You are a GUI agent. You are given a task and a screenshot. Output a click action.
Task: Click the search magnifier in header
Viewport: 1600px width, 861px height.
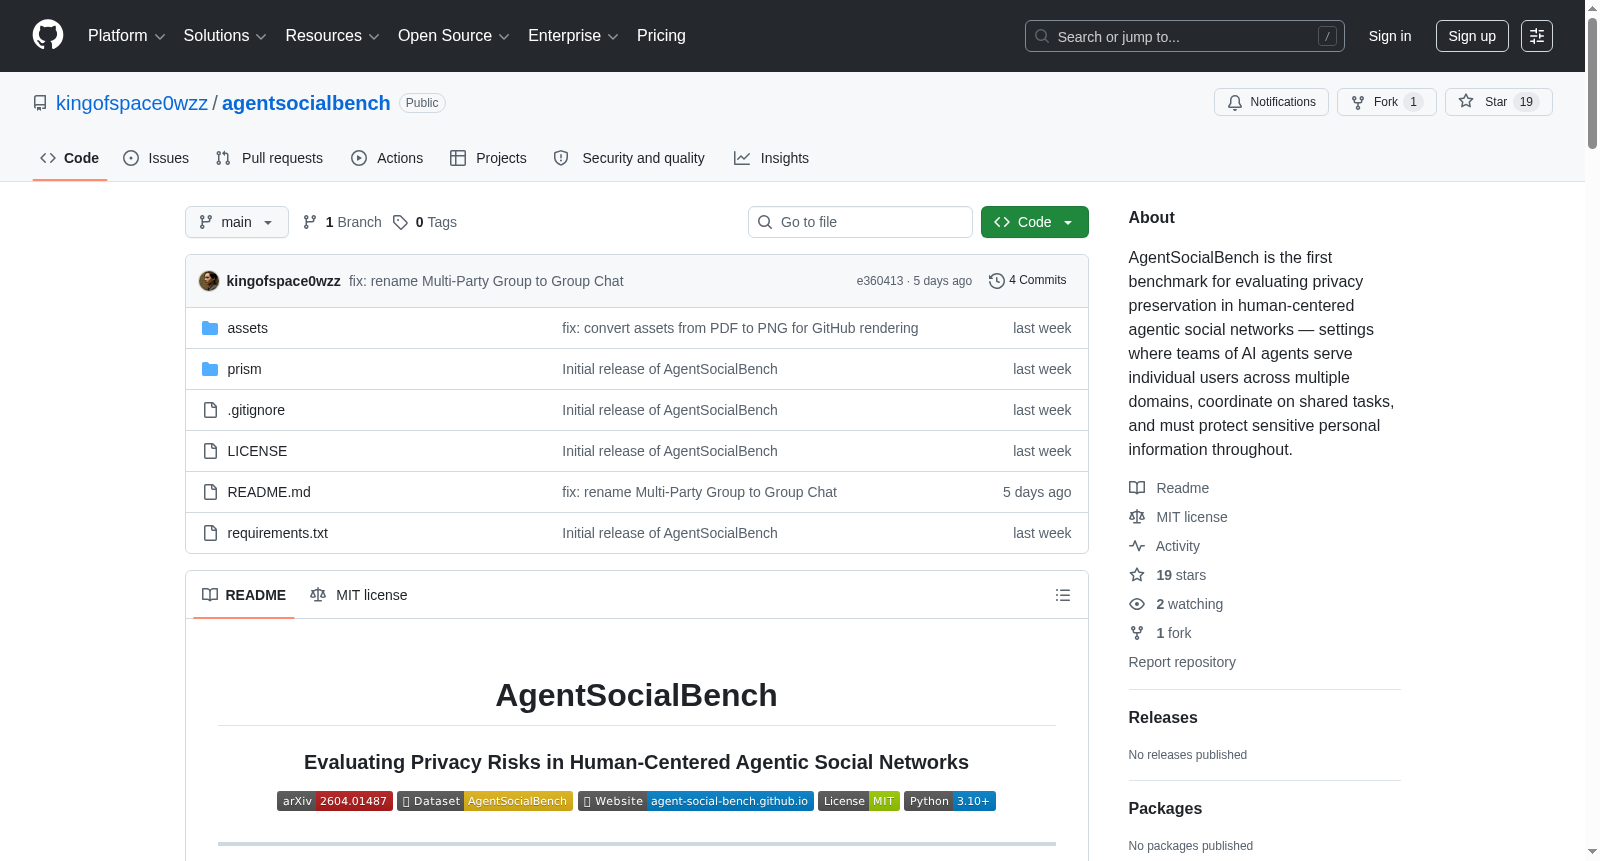(x=1042, y=36)
